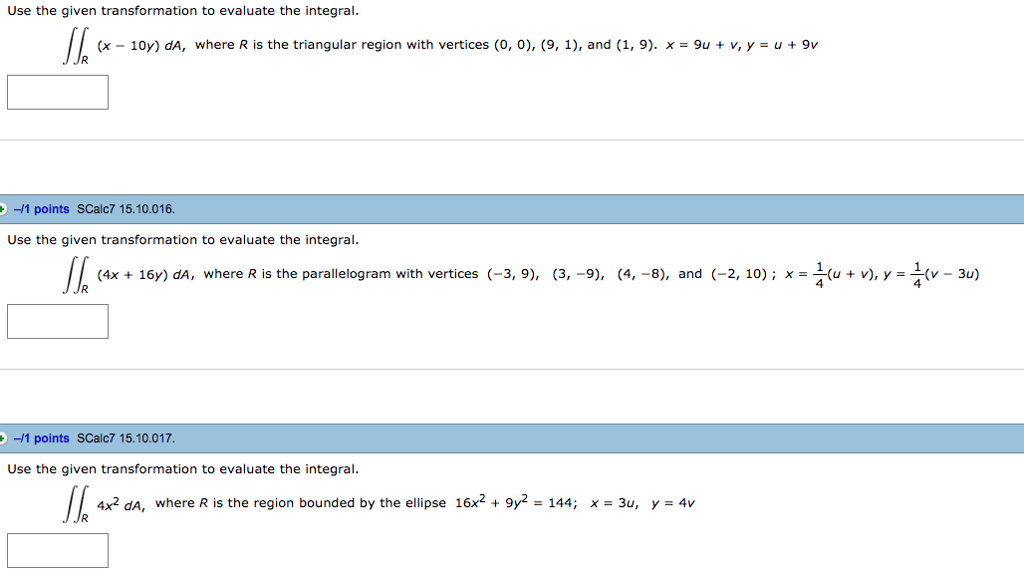Focus the answer box for the 4x² ellipse integral
The width and height of the screenshot is (1024, 577).
[57, 550]
